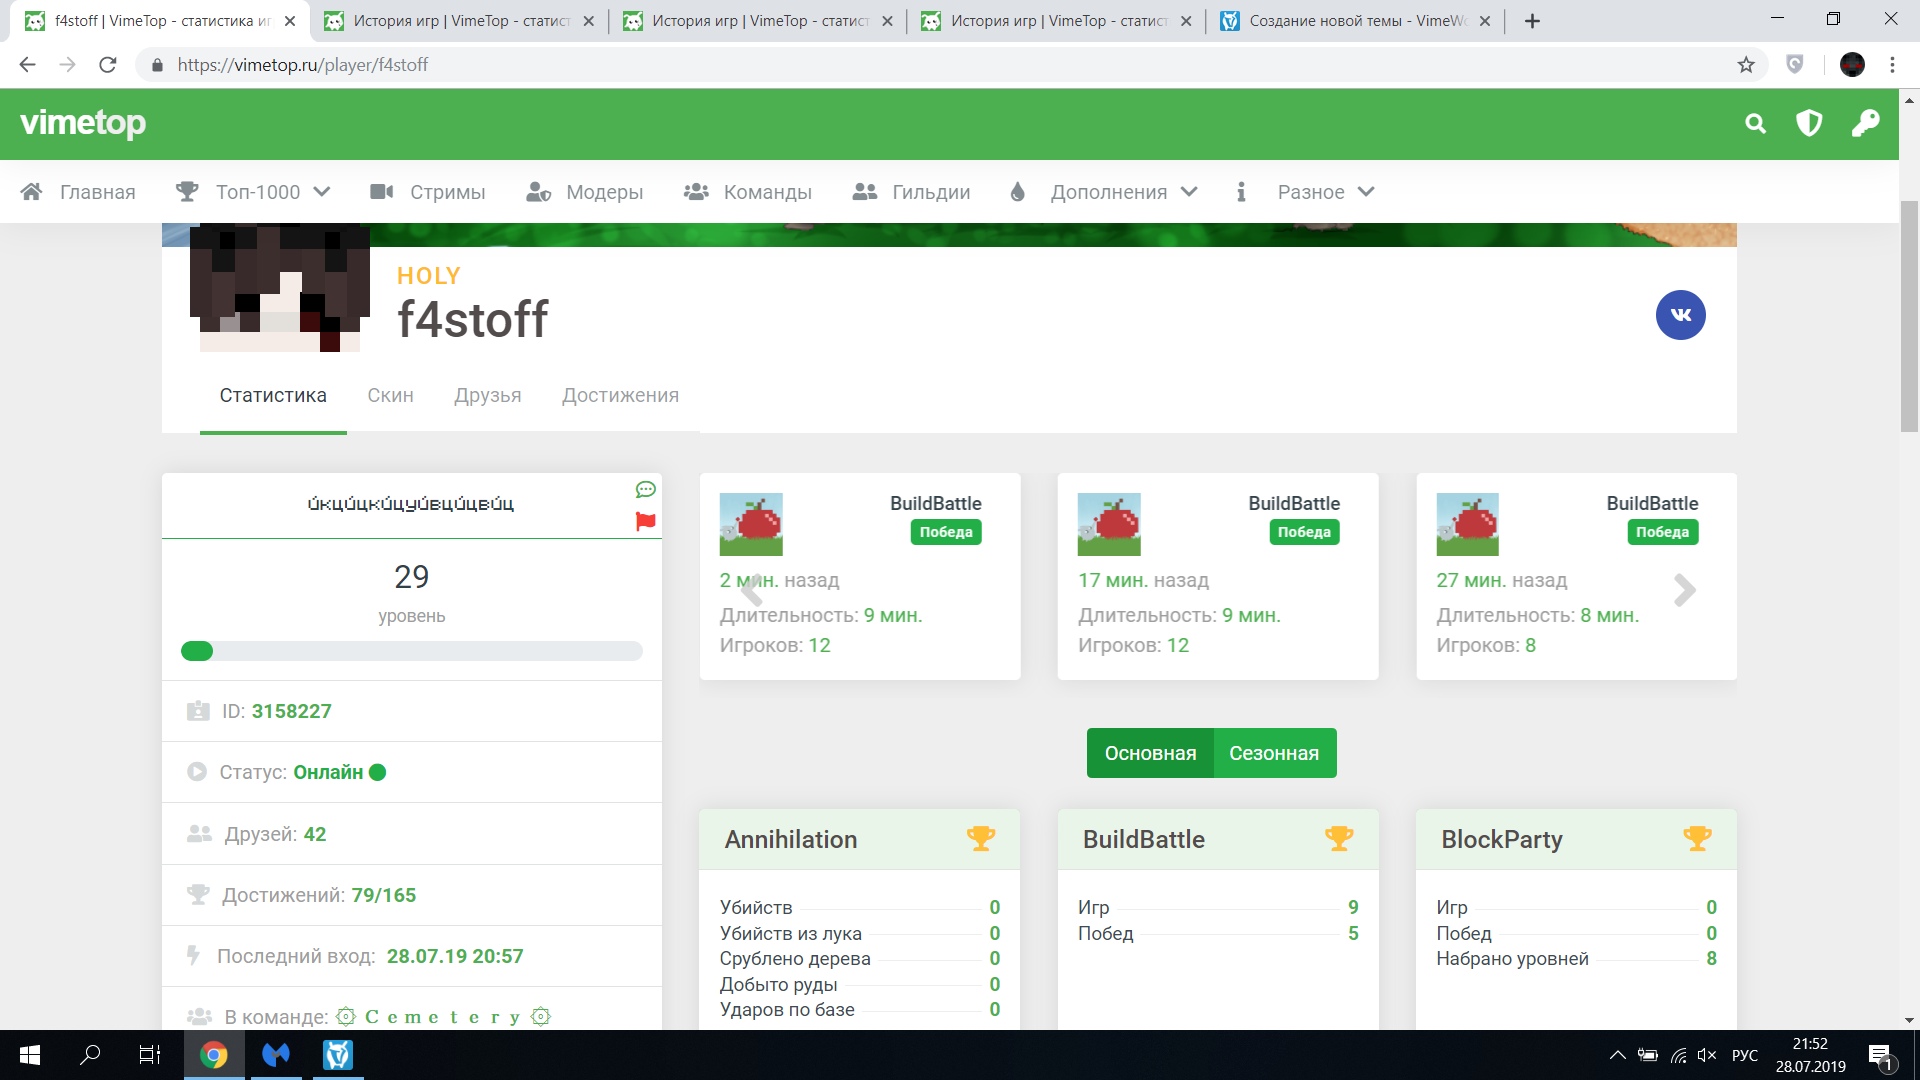Click Chrome icon on taskbar
Screen dimensions: 1920x1080
click(213, 1055)
